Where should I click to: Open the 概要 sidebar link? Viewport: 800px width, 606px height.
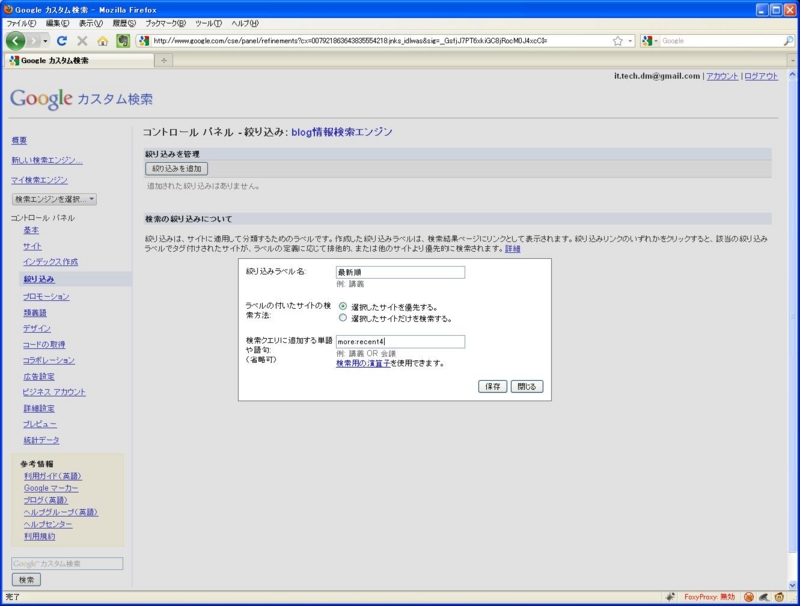coord(19,140)
